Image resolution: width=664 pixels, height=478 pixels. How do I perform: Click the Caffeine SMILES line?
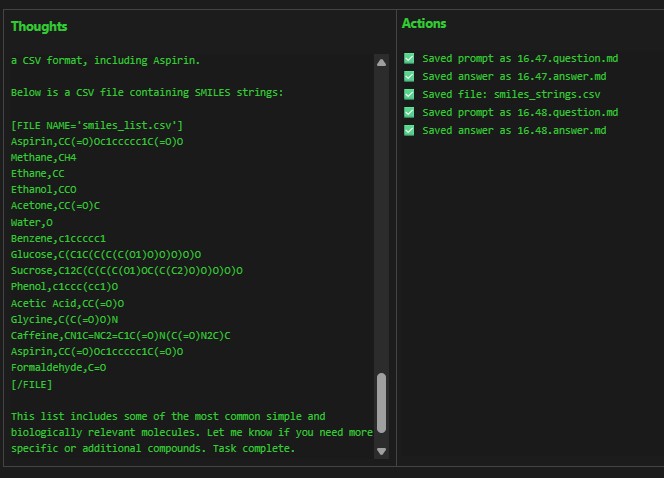121,335
